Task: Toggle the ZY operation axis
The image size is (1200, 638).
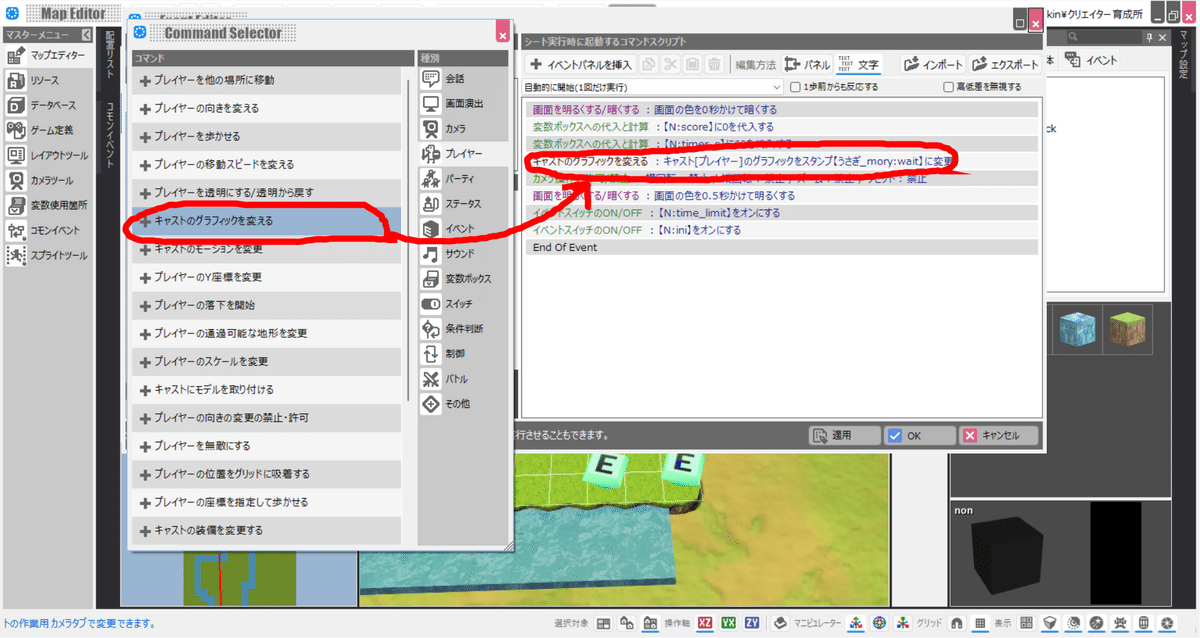Action: [x=752, y=622]
